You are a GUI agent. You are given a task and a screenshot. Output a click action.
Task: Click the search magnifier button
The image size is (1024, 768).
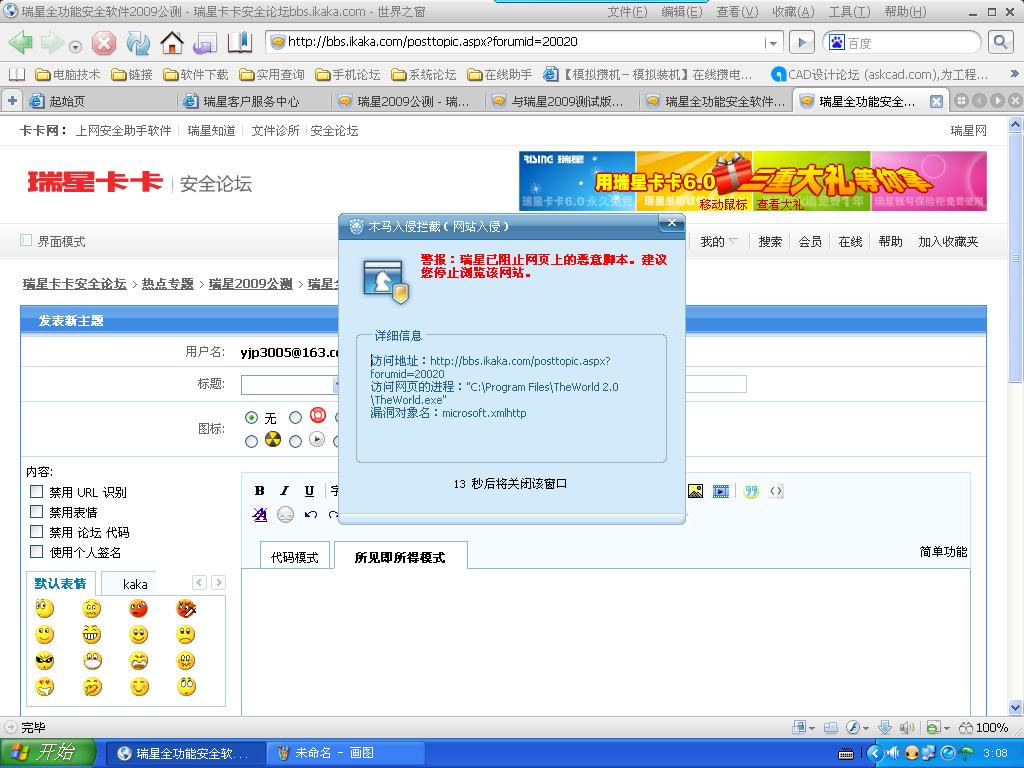click(x=1000, y=42)
